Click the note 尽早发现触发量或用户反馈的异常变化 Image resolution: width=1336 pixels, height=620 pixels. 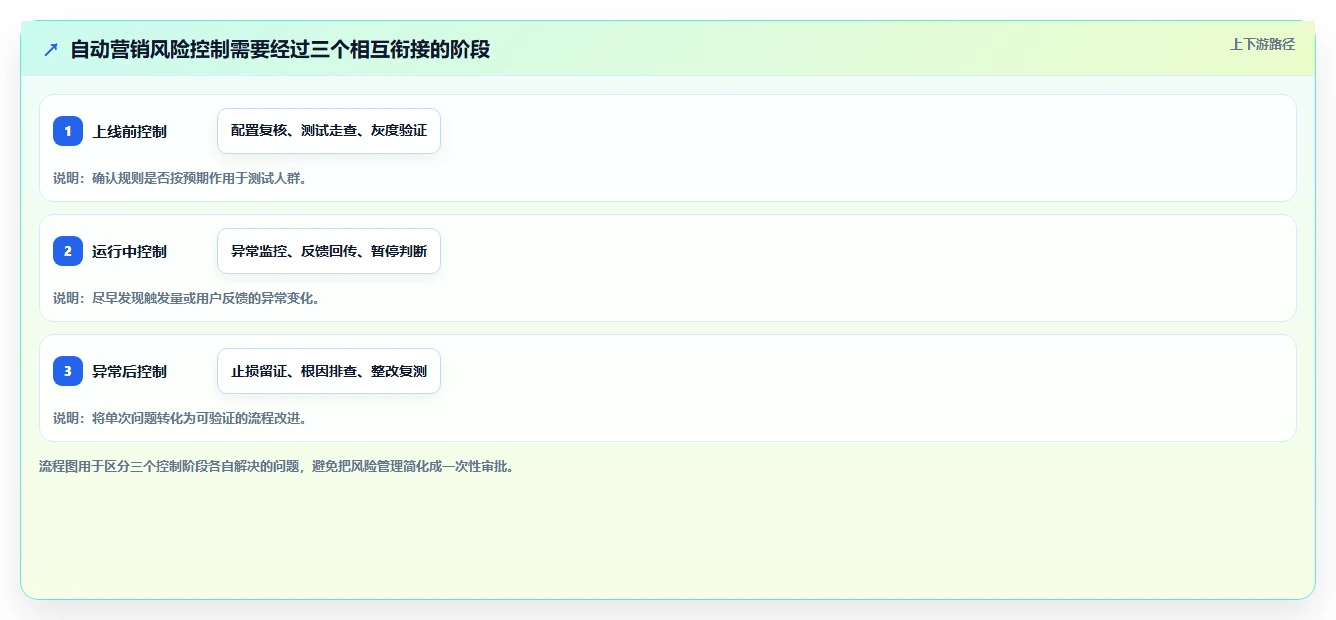pyautogui.click(x=186, y=299)
